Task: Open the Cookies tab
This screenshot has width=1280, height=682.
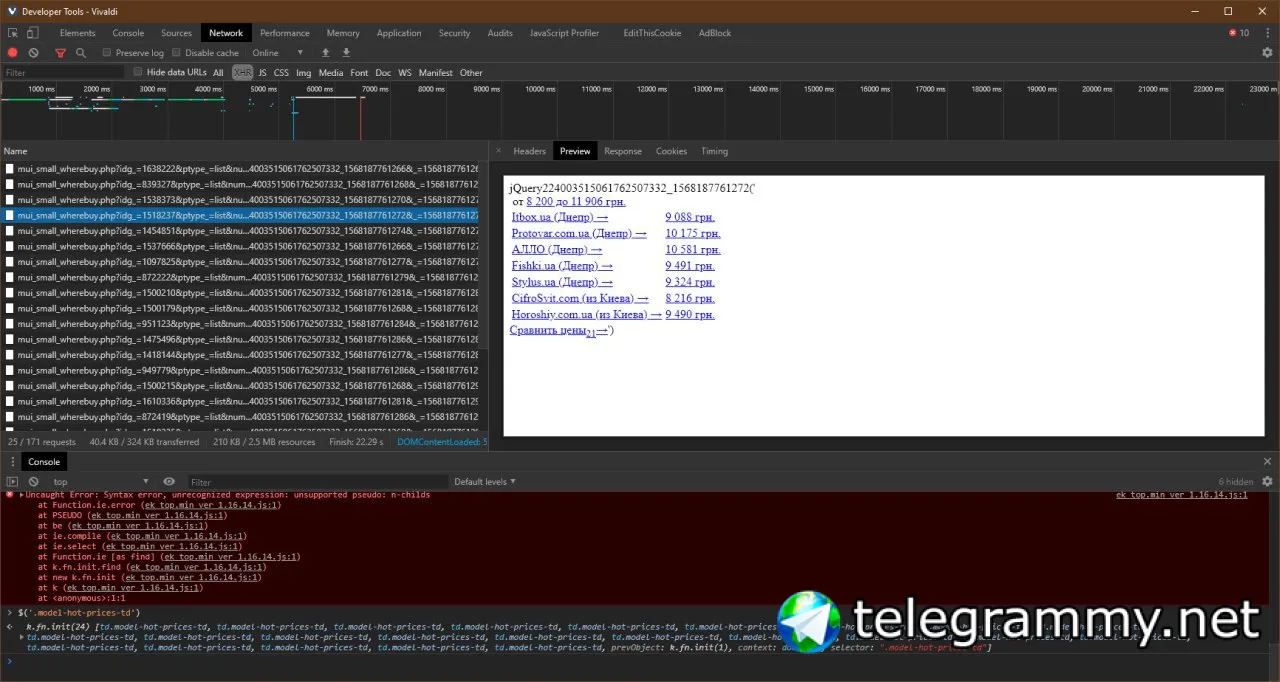Action: tap(671, 151)
